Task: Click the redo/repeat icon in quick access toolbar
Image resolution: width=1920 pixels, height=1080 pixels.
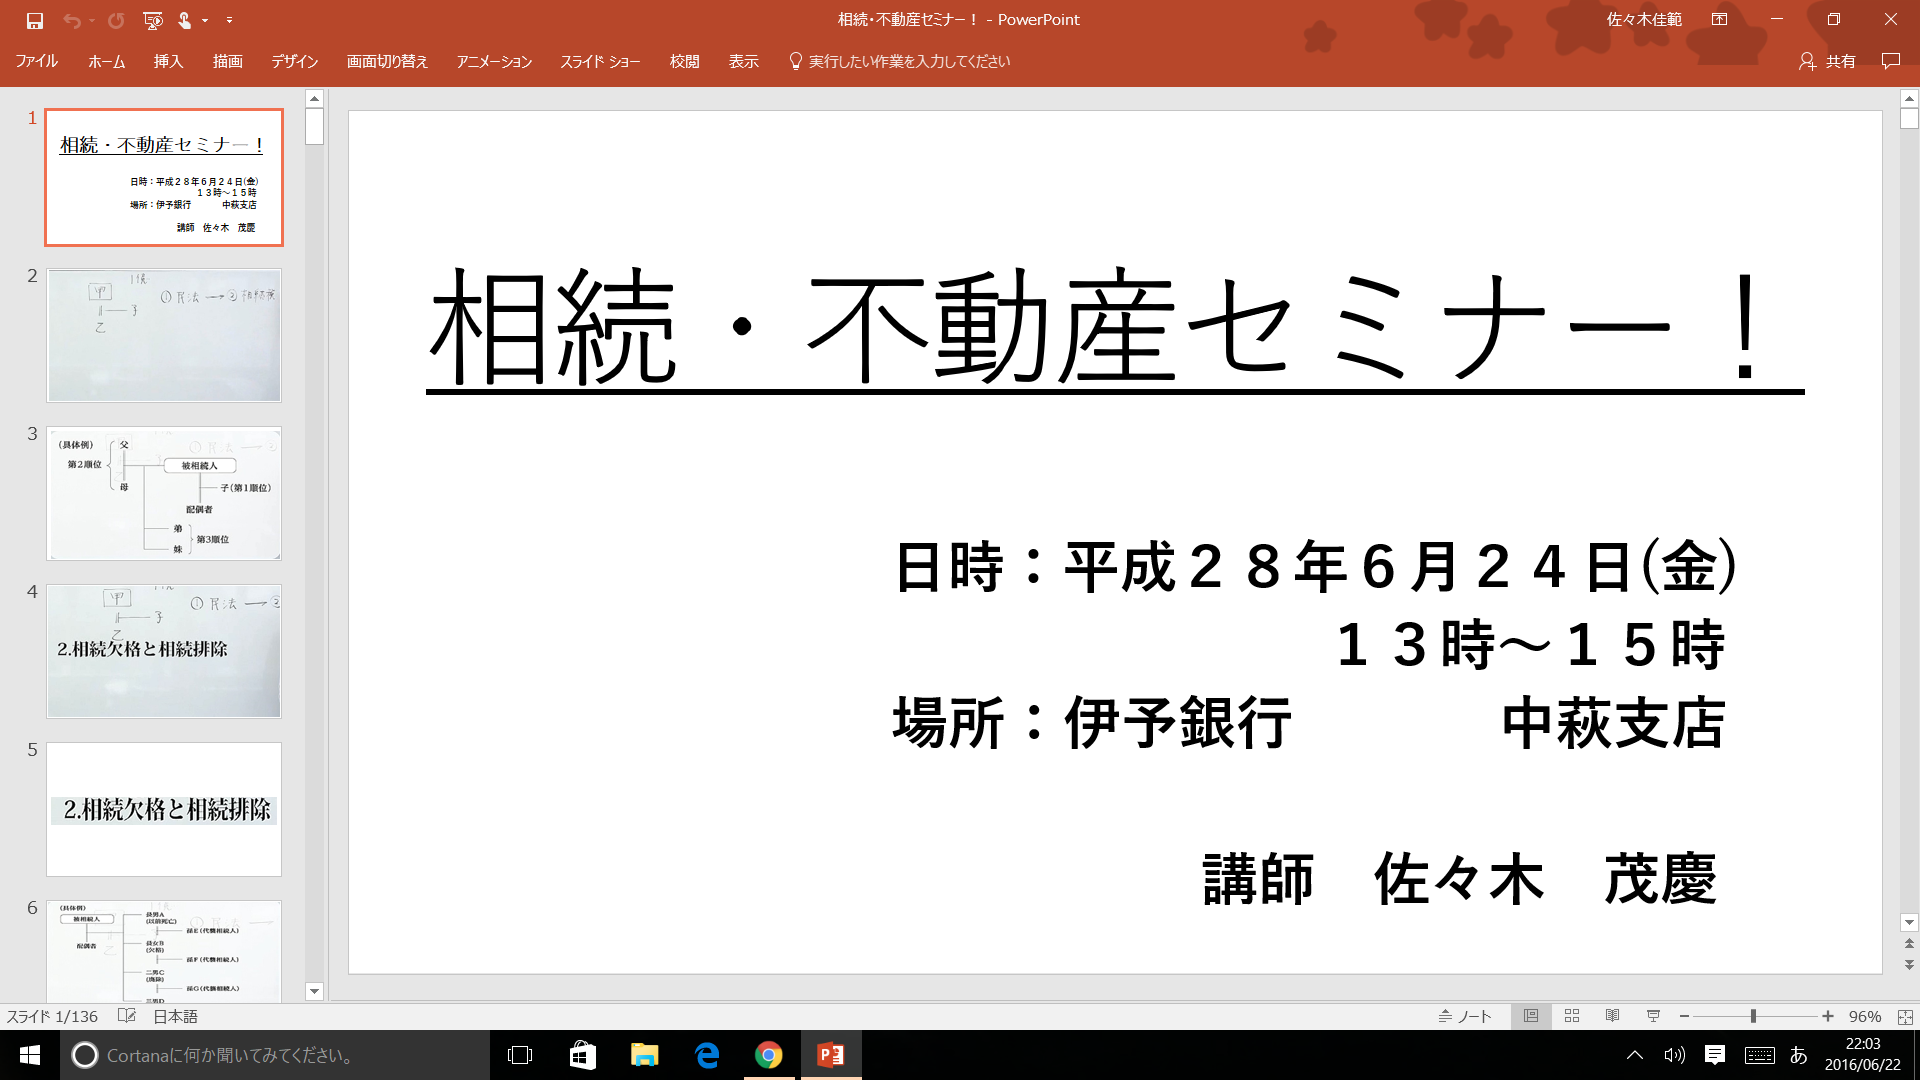Action: [116, 20]
